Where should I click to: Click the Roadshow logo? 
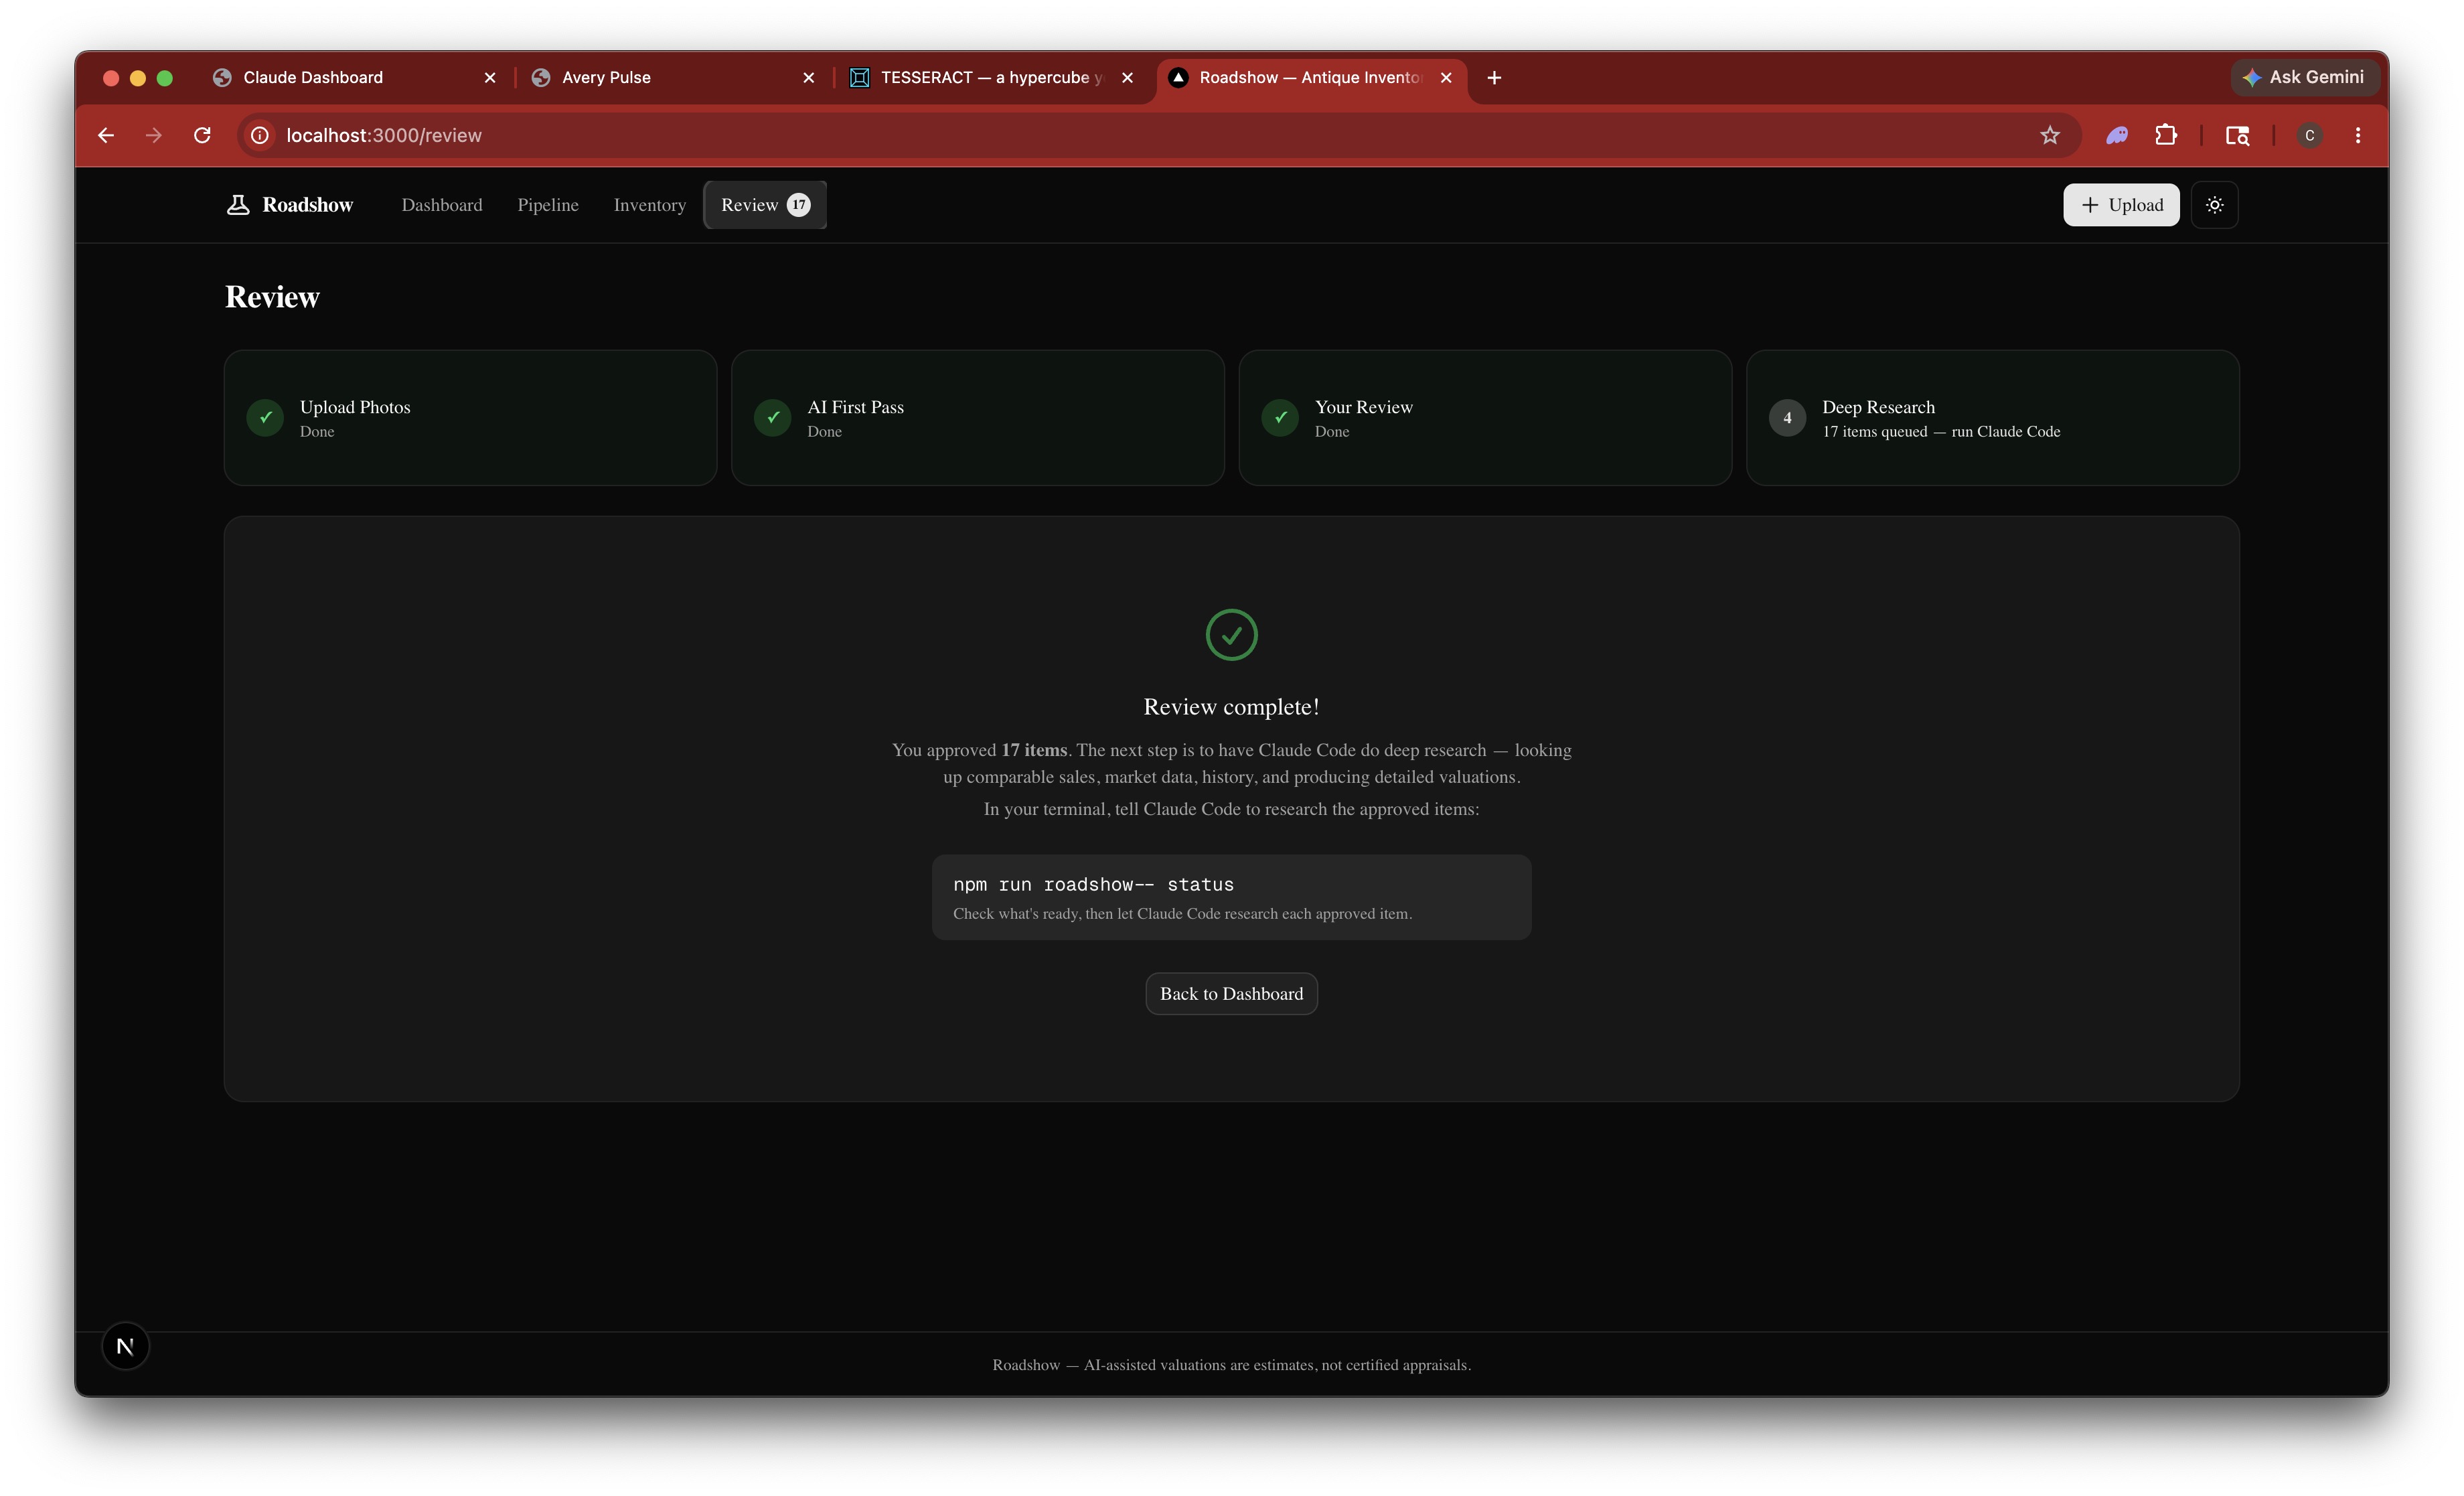click(x=289, y=205)
